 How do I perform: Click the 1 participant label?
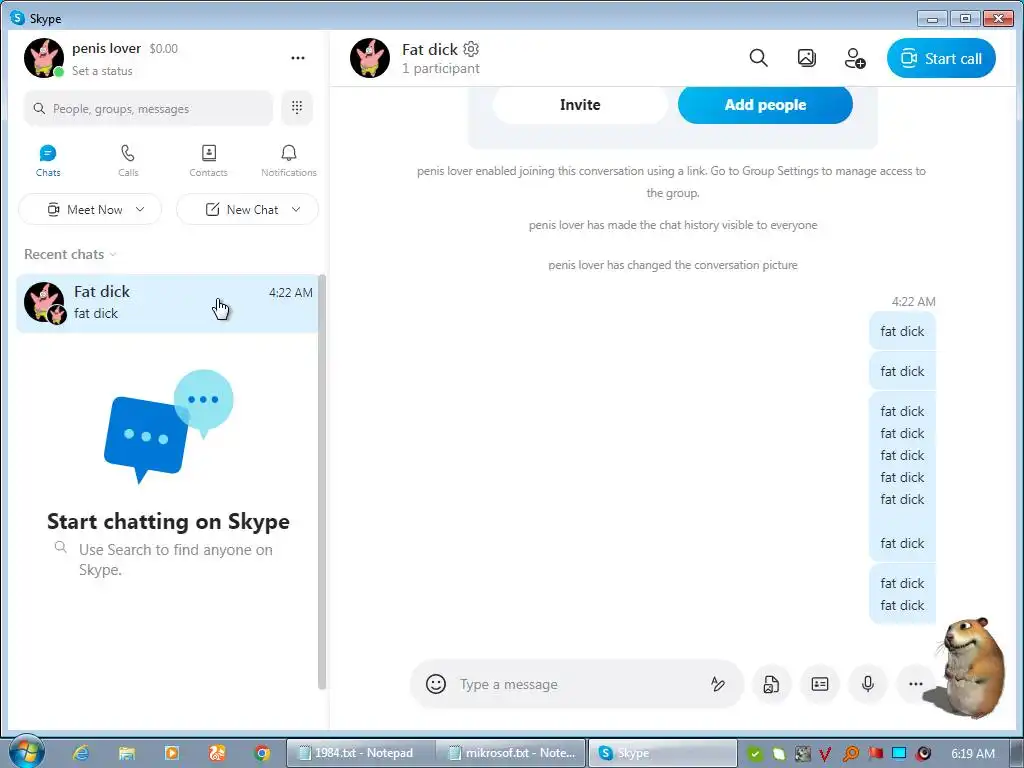point(441,69)
